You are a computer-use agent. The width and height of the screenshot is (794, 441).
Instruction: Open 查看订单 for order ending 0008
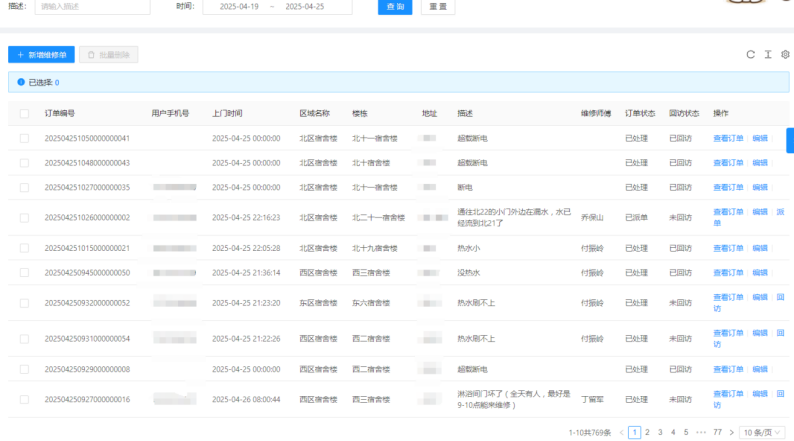click(728, 369)
